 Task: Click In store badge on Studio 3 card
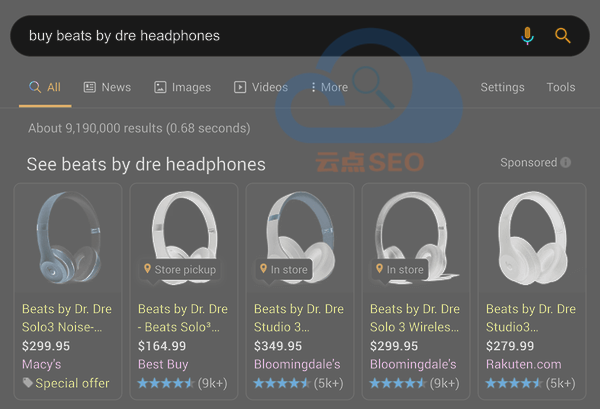point(284,270)
